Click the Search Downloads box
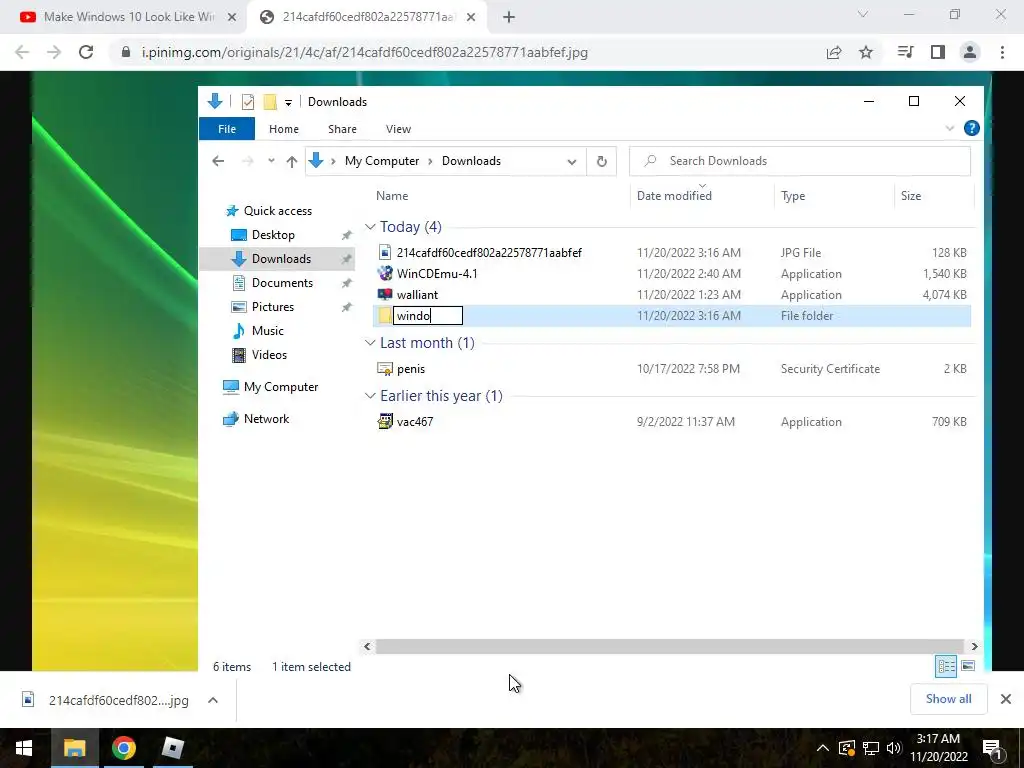 tap(799, 161)
